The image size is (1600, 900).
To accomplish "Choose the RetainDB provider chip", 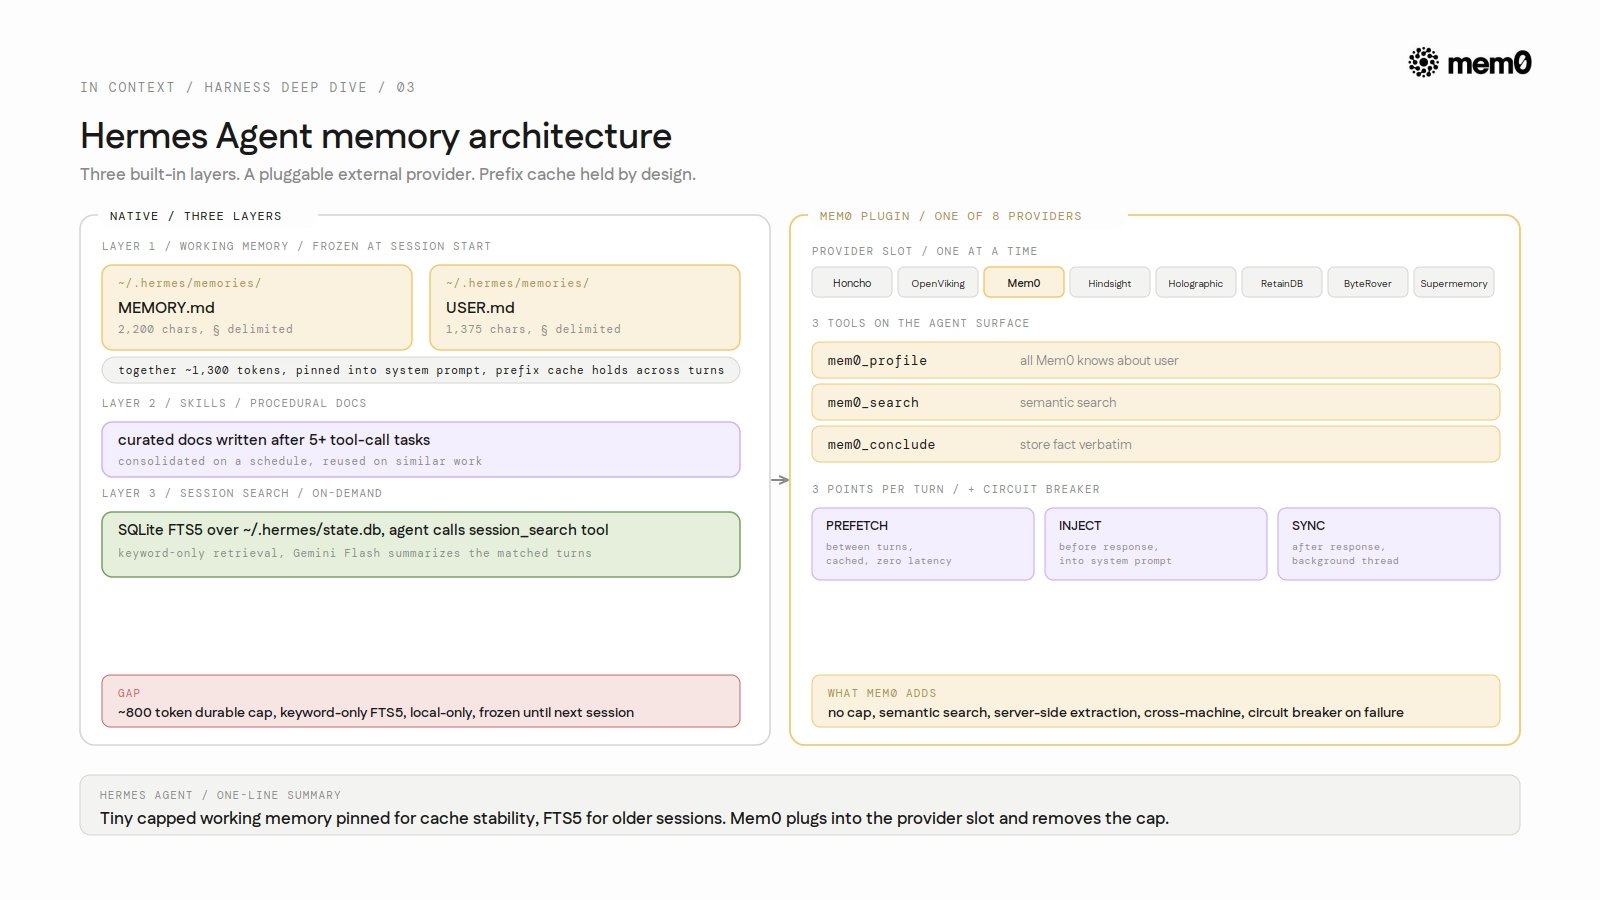I will click(x=1282, y=283).
